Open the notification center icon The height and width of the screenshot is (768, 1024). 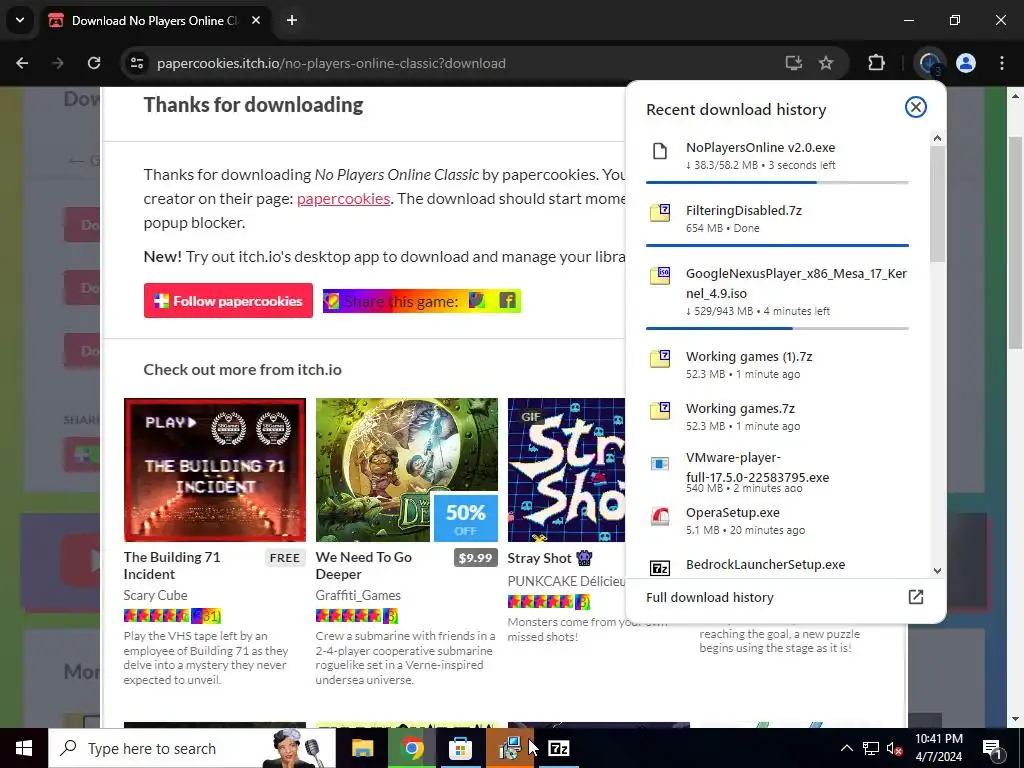click(992, 748)
